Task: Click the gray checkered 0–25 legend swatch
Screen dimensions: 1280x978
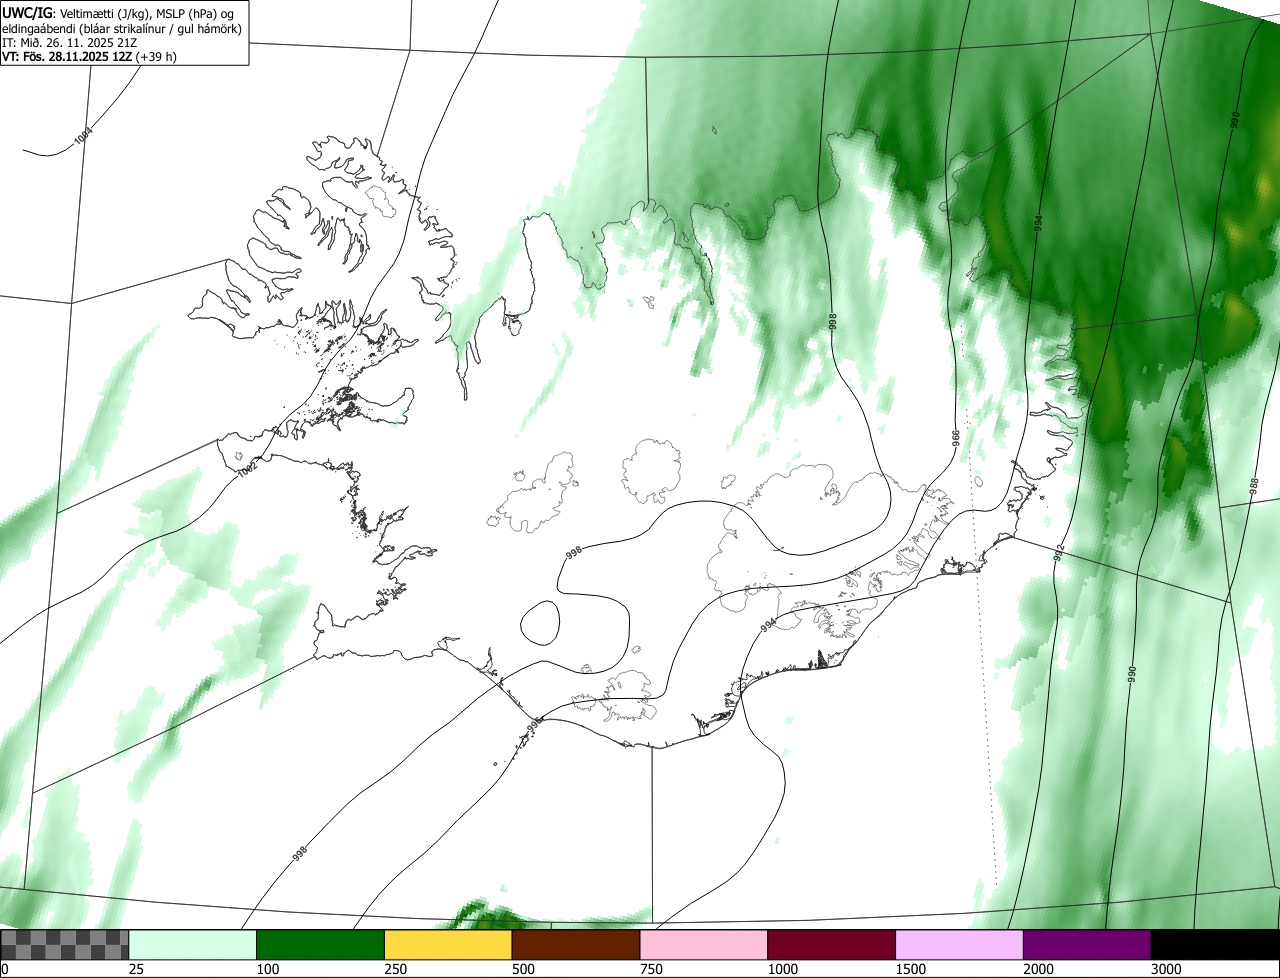Action: click(x=65, y=945)
